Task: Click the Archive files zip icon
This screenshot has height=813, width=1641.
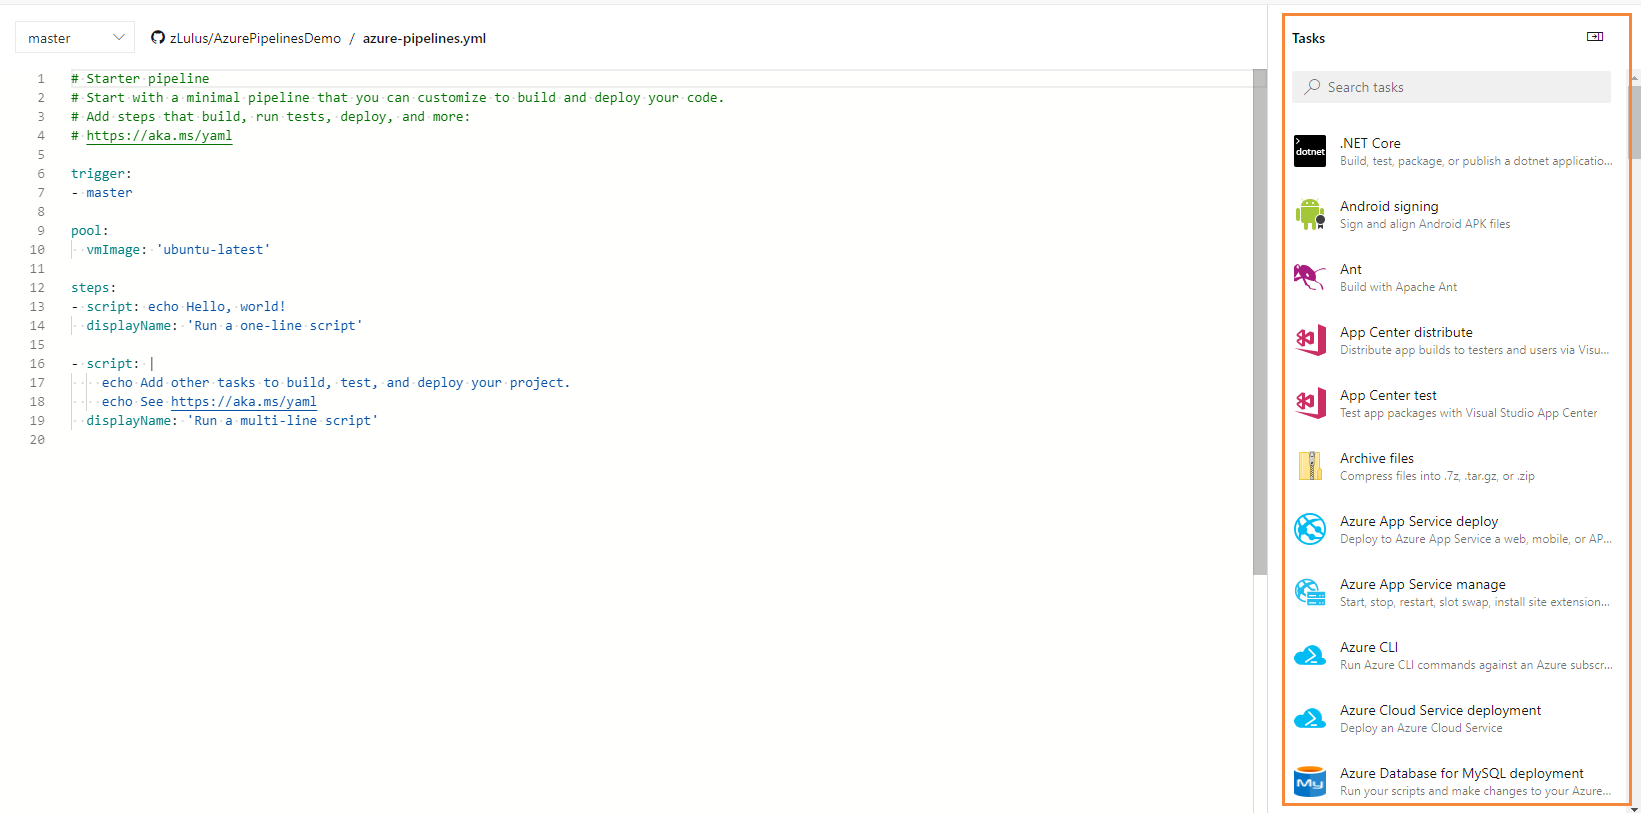Action: (1309, 466)
